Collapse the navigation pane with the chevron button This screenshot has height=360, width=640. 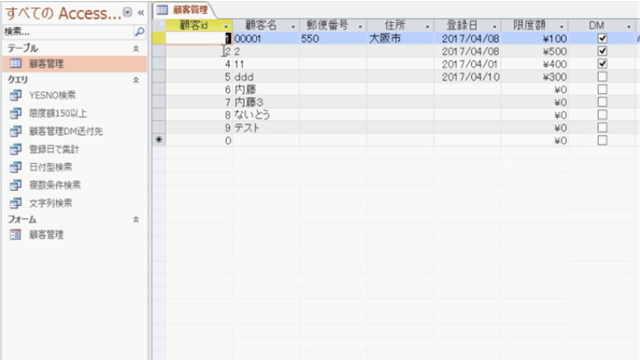[141, 13]
